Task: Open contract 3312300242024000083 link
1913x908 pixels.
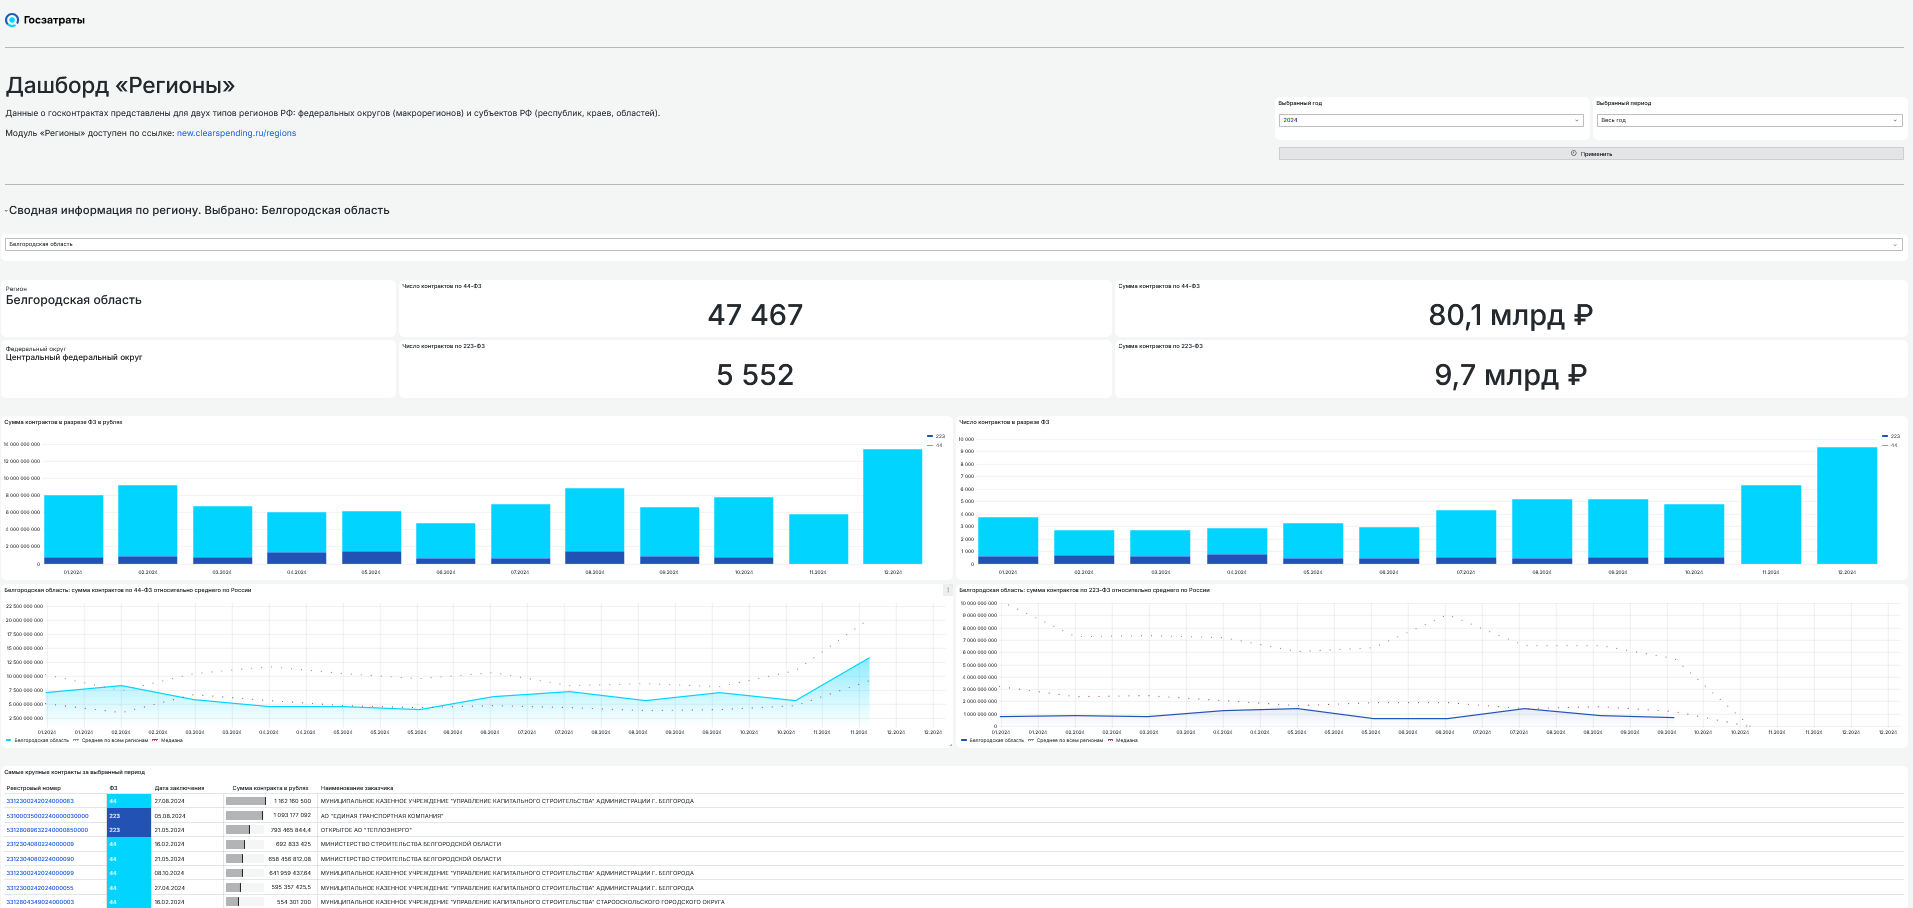Action: click(x=40, y=801)
